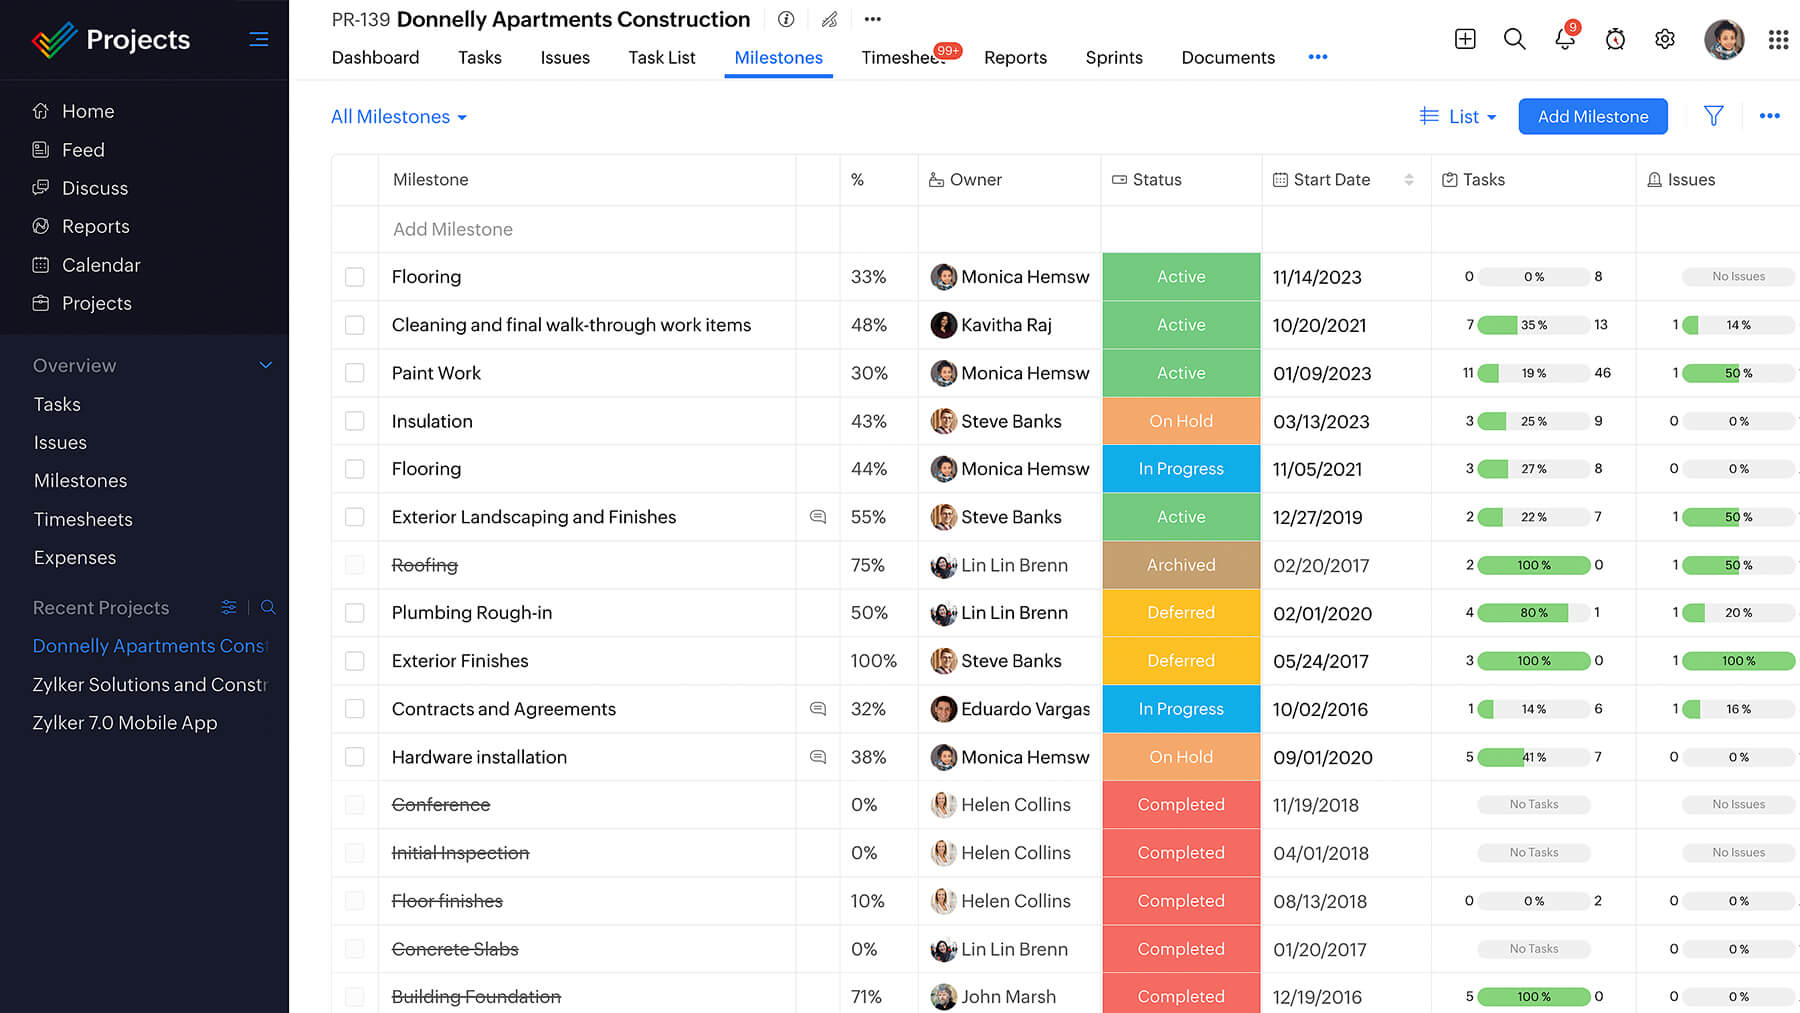
Task: Select the Insulation milestone checkbox
Action: click(355, 421)
